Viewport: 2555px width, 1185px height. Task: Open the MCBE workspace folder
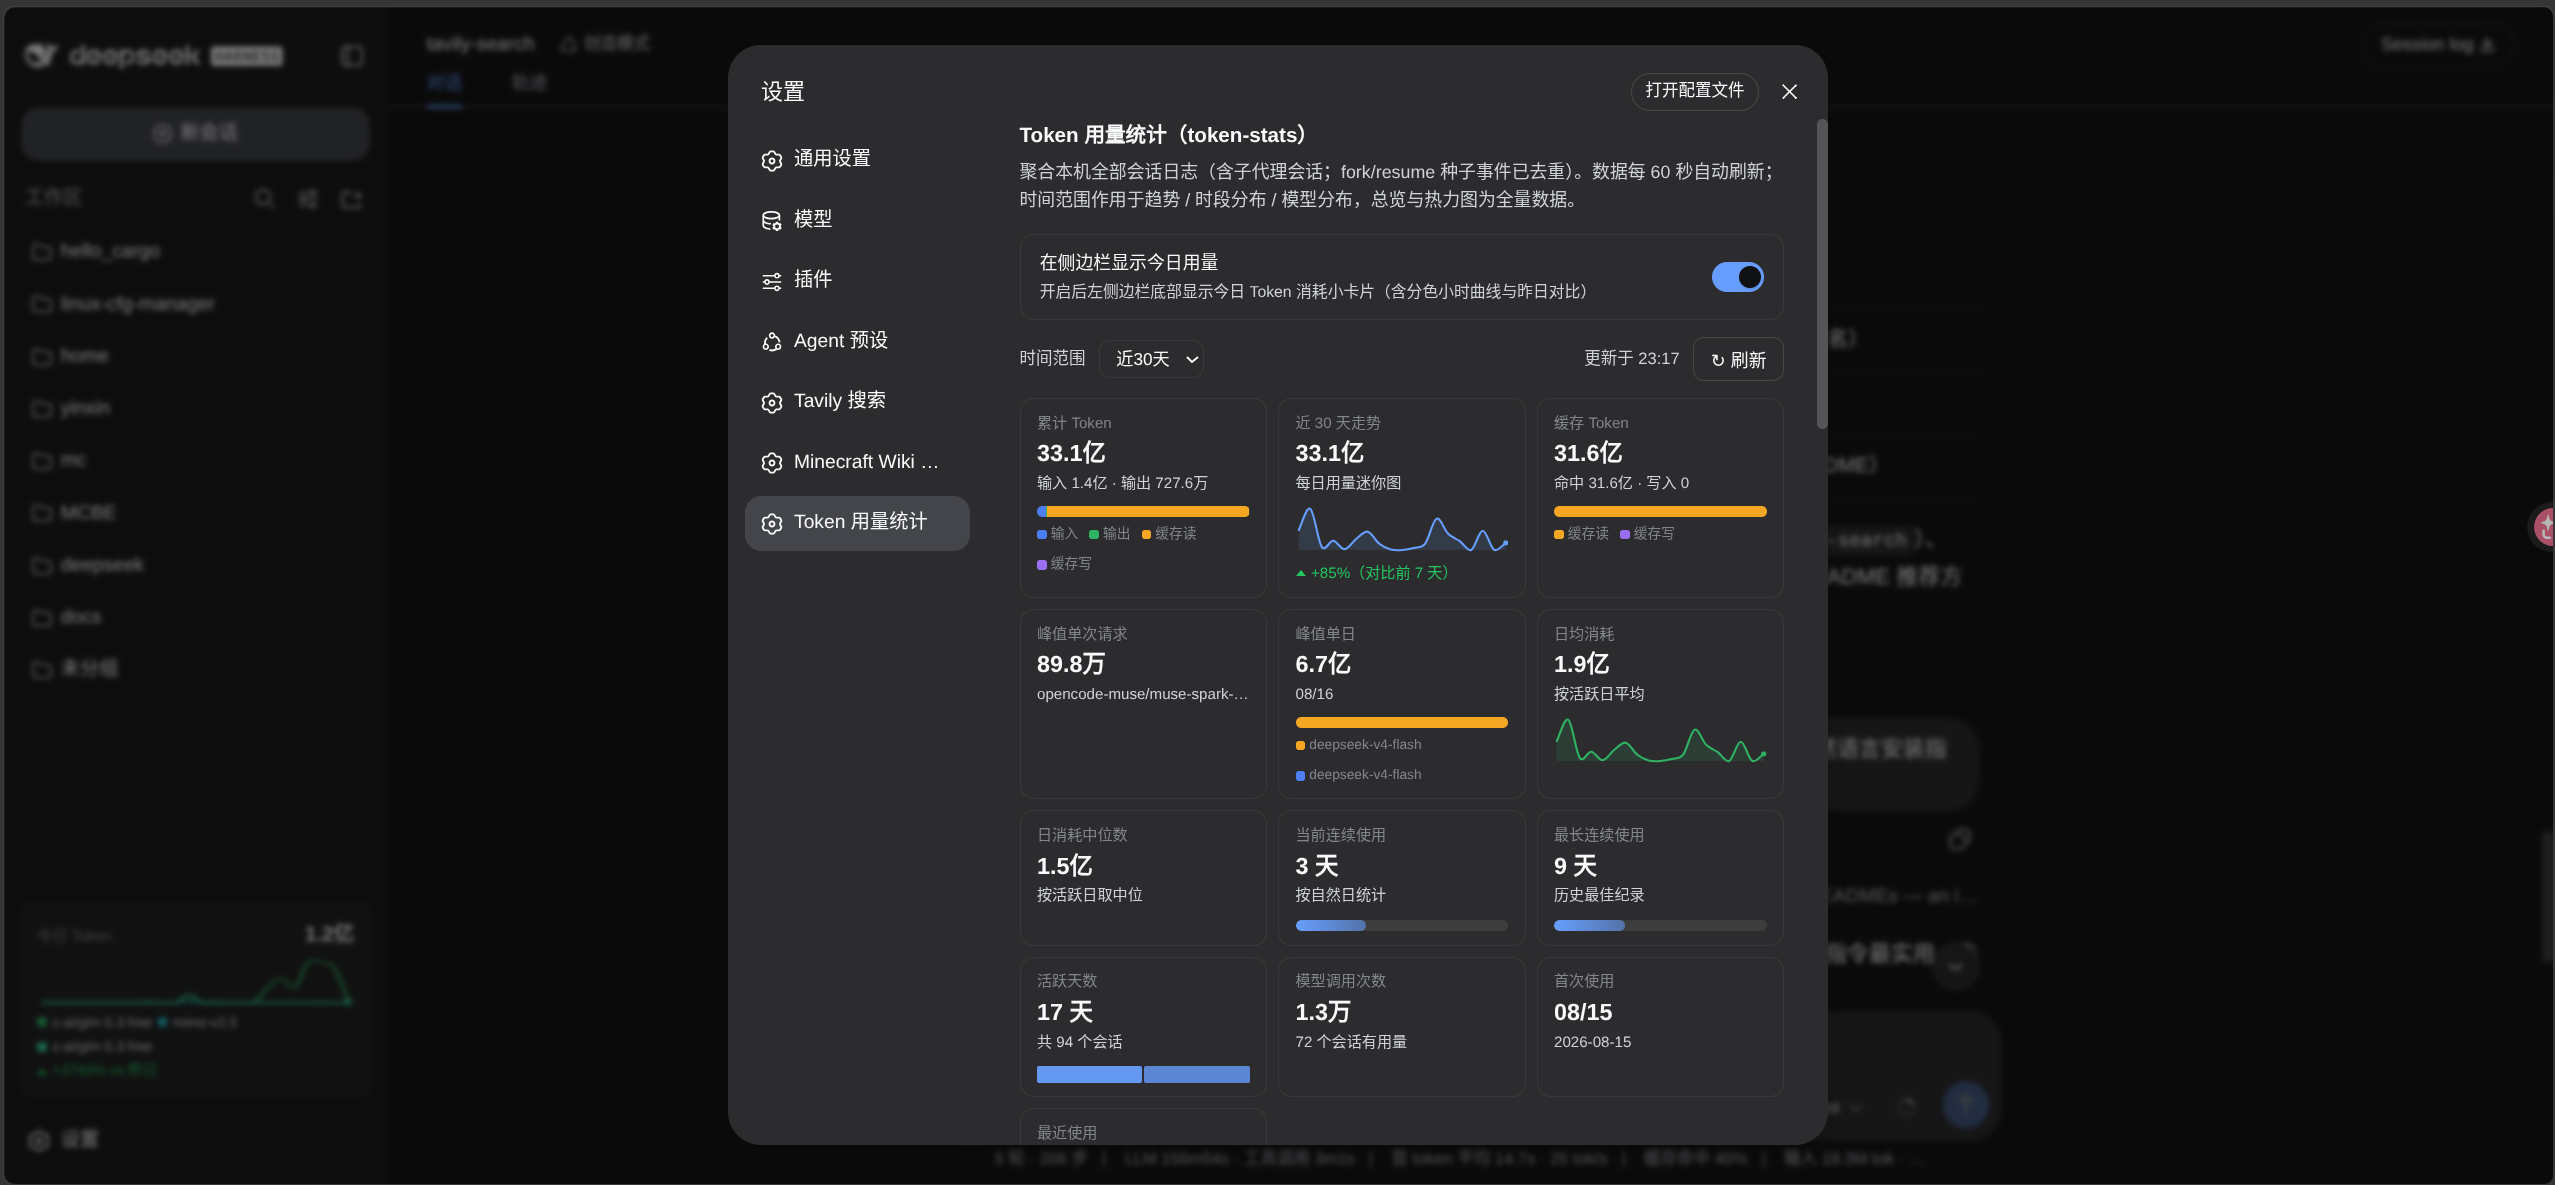point(195,513)
